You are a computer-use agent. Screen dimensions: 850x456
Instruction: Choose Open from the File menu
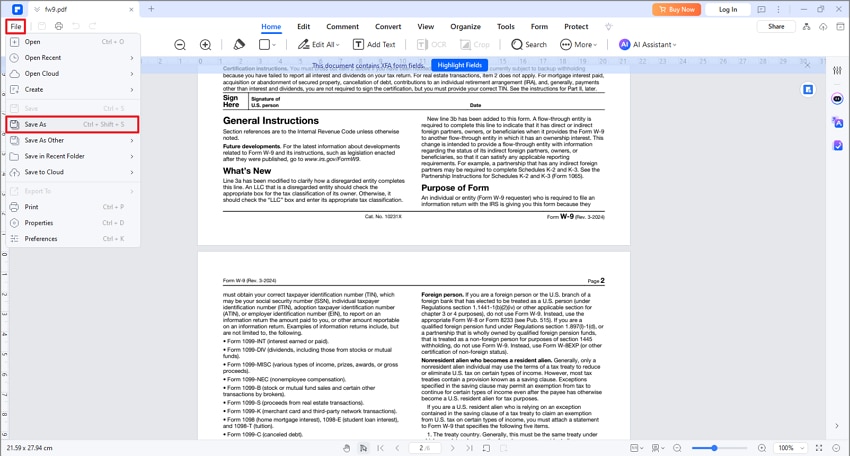(73, 42)
